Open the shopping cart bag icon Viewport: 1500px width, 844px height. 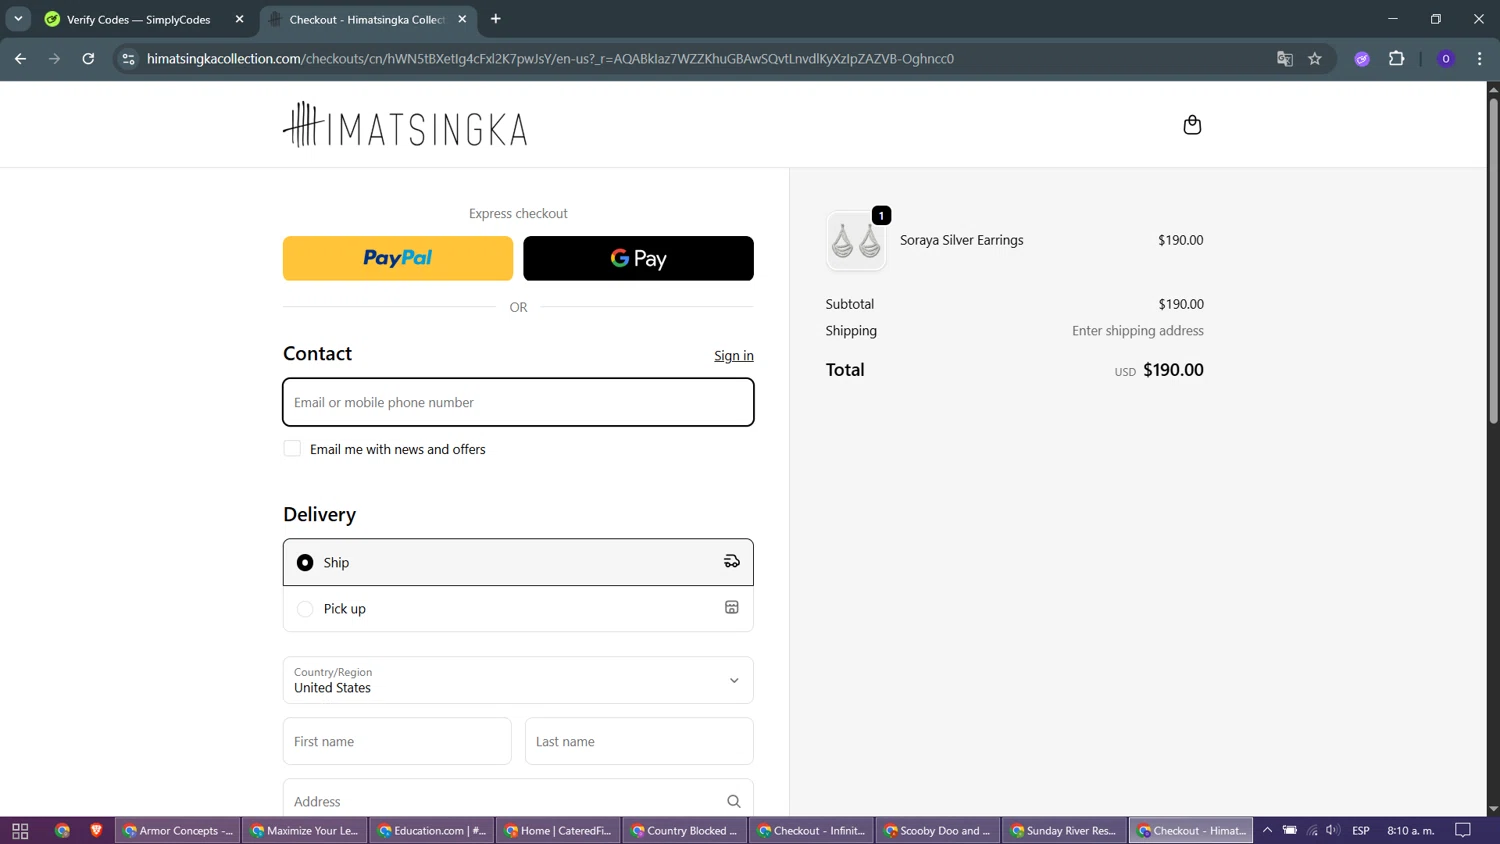[1192, 125]
